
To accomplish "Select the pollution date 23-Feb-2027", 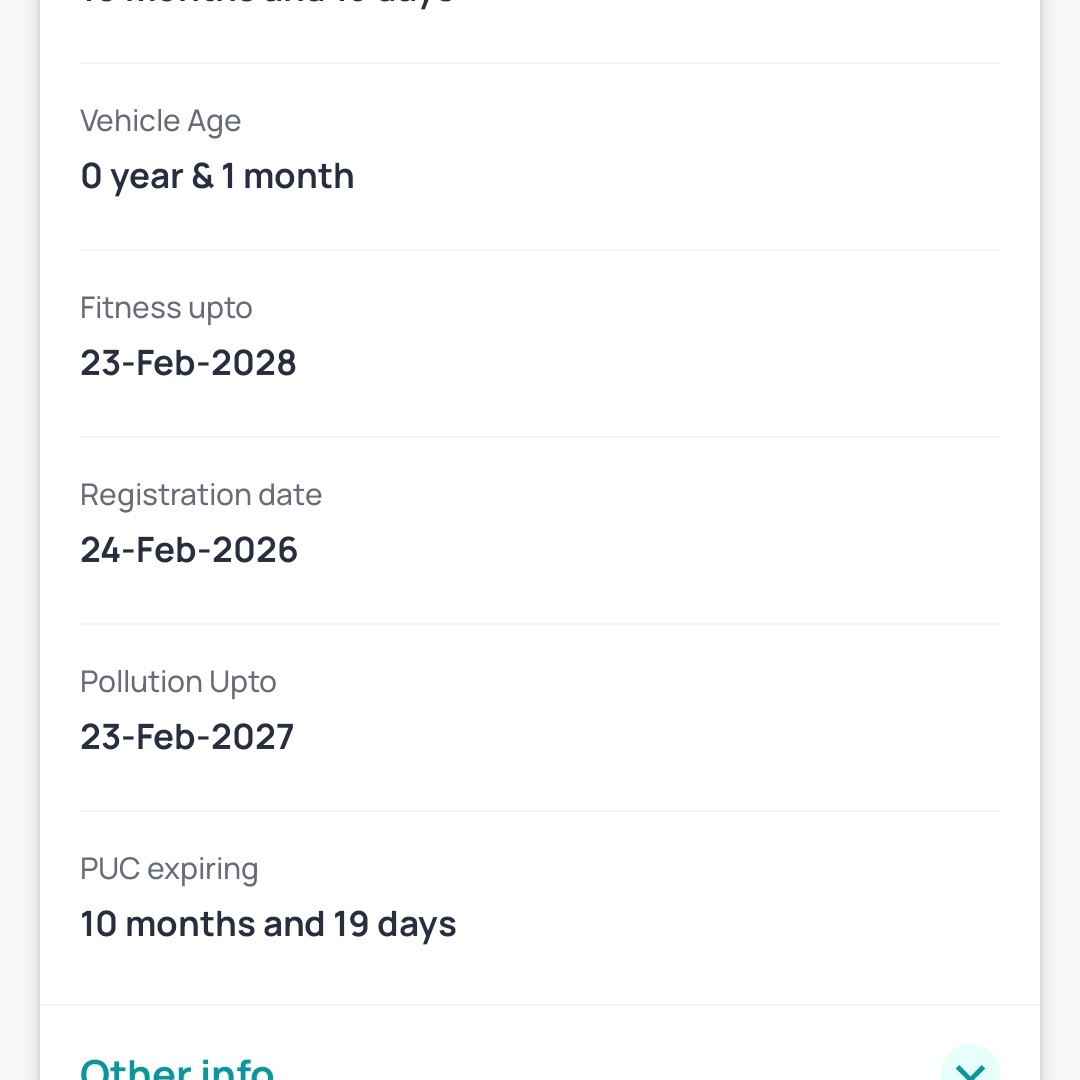I will (187, 737).
